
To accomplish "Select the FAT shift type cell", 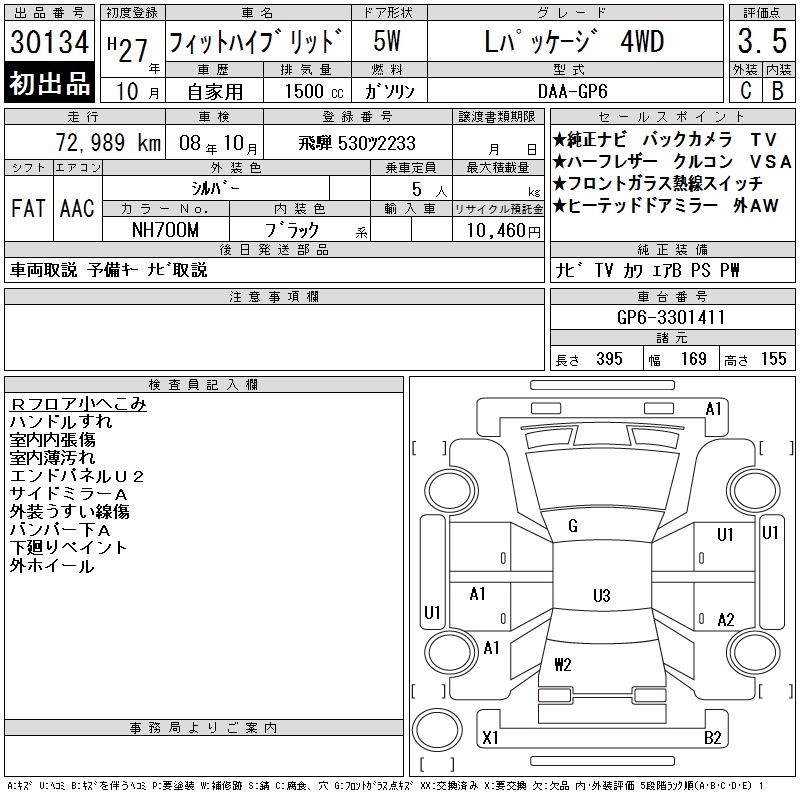I will (28, 209).
